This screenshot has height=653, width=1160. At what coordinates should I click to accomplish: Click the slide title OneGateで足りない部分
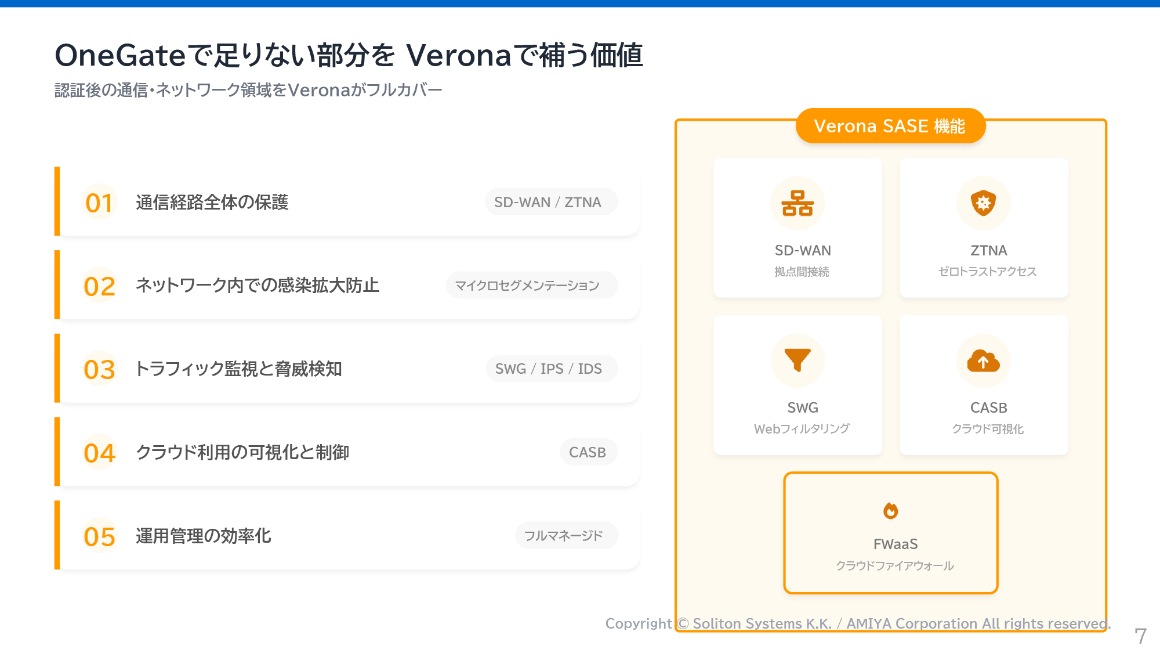[350, 56]
